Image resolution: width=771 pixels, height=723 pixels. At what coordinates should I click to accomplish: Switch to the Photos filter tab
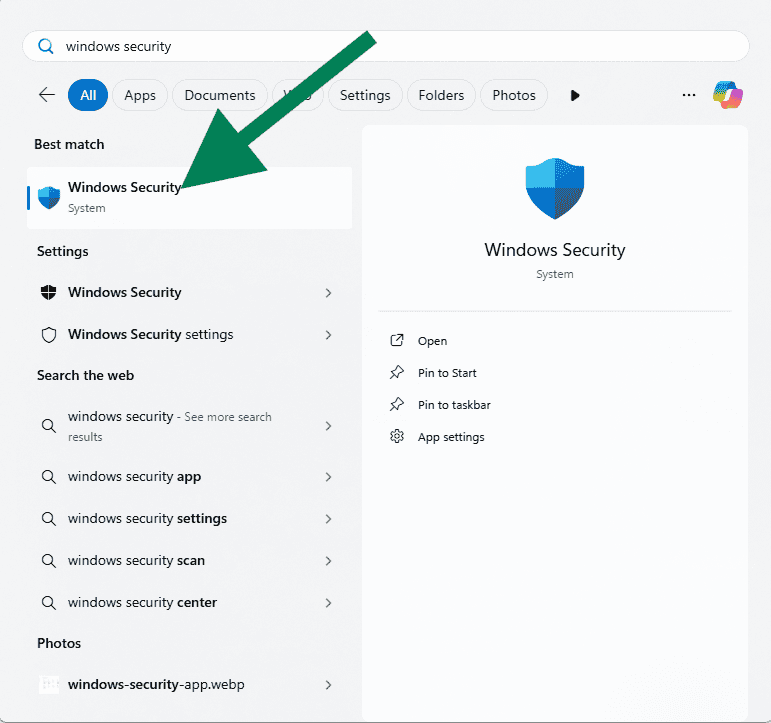pyautogui.click(x=514, y=95)
